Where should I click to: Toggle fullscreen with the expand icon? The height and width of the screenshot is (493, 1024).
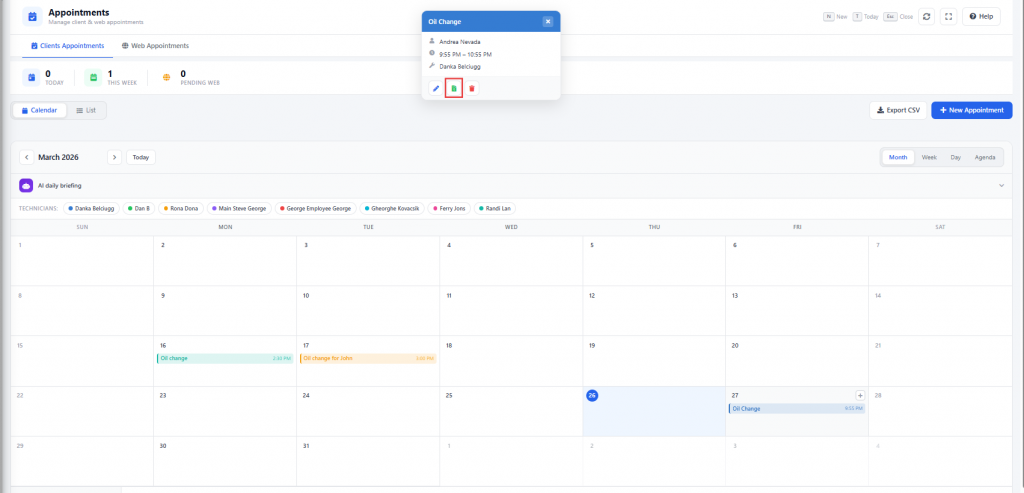(948, 16)
